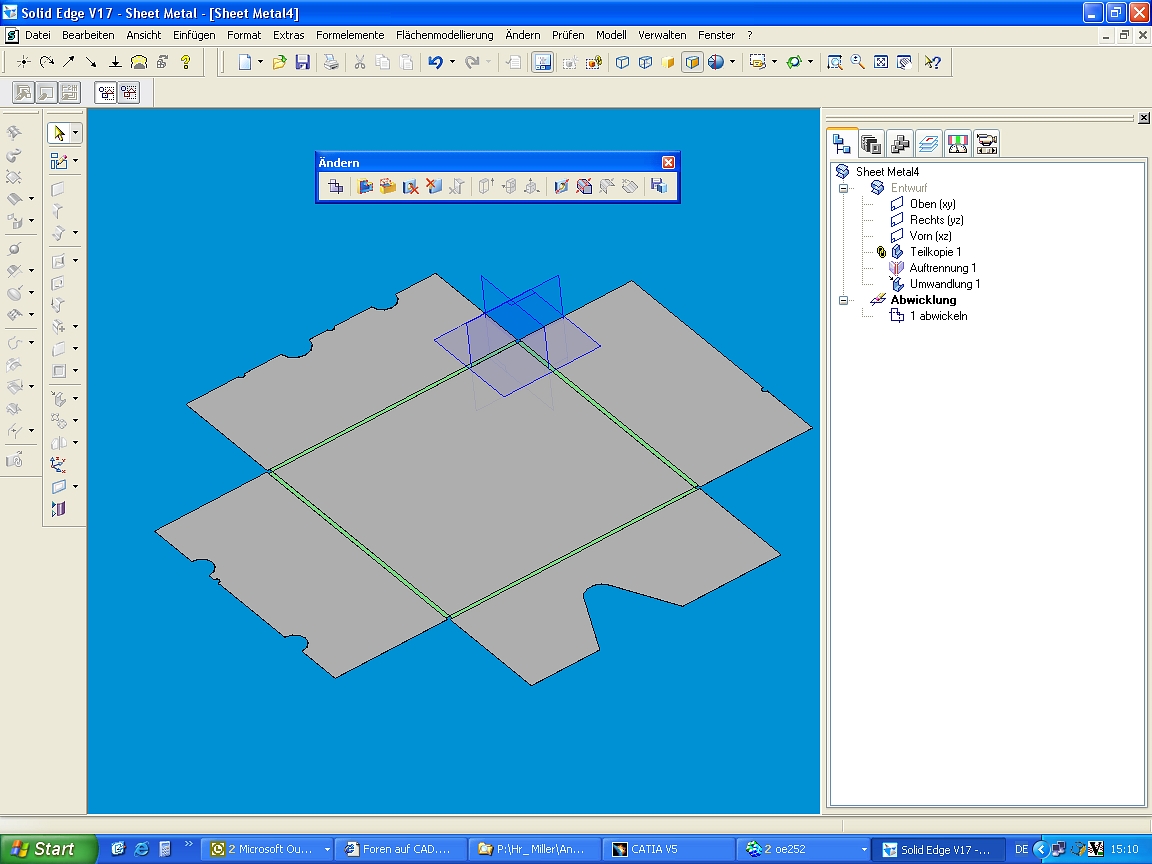
Task: Select Vorn (xz) reference plane
Action: [930, 236]
